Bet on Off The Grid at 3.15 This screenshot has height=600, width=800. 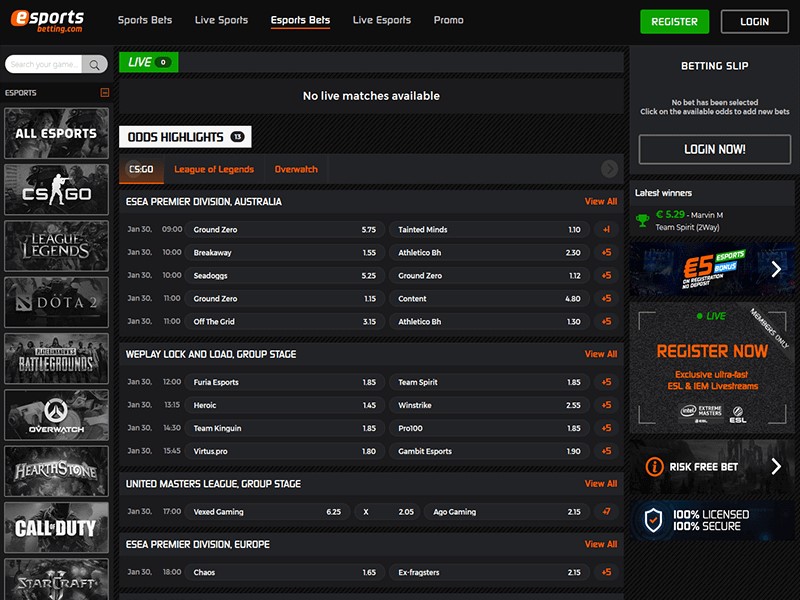tap(285, 321)
